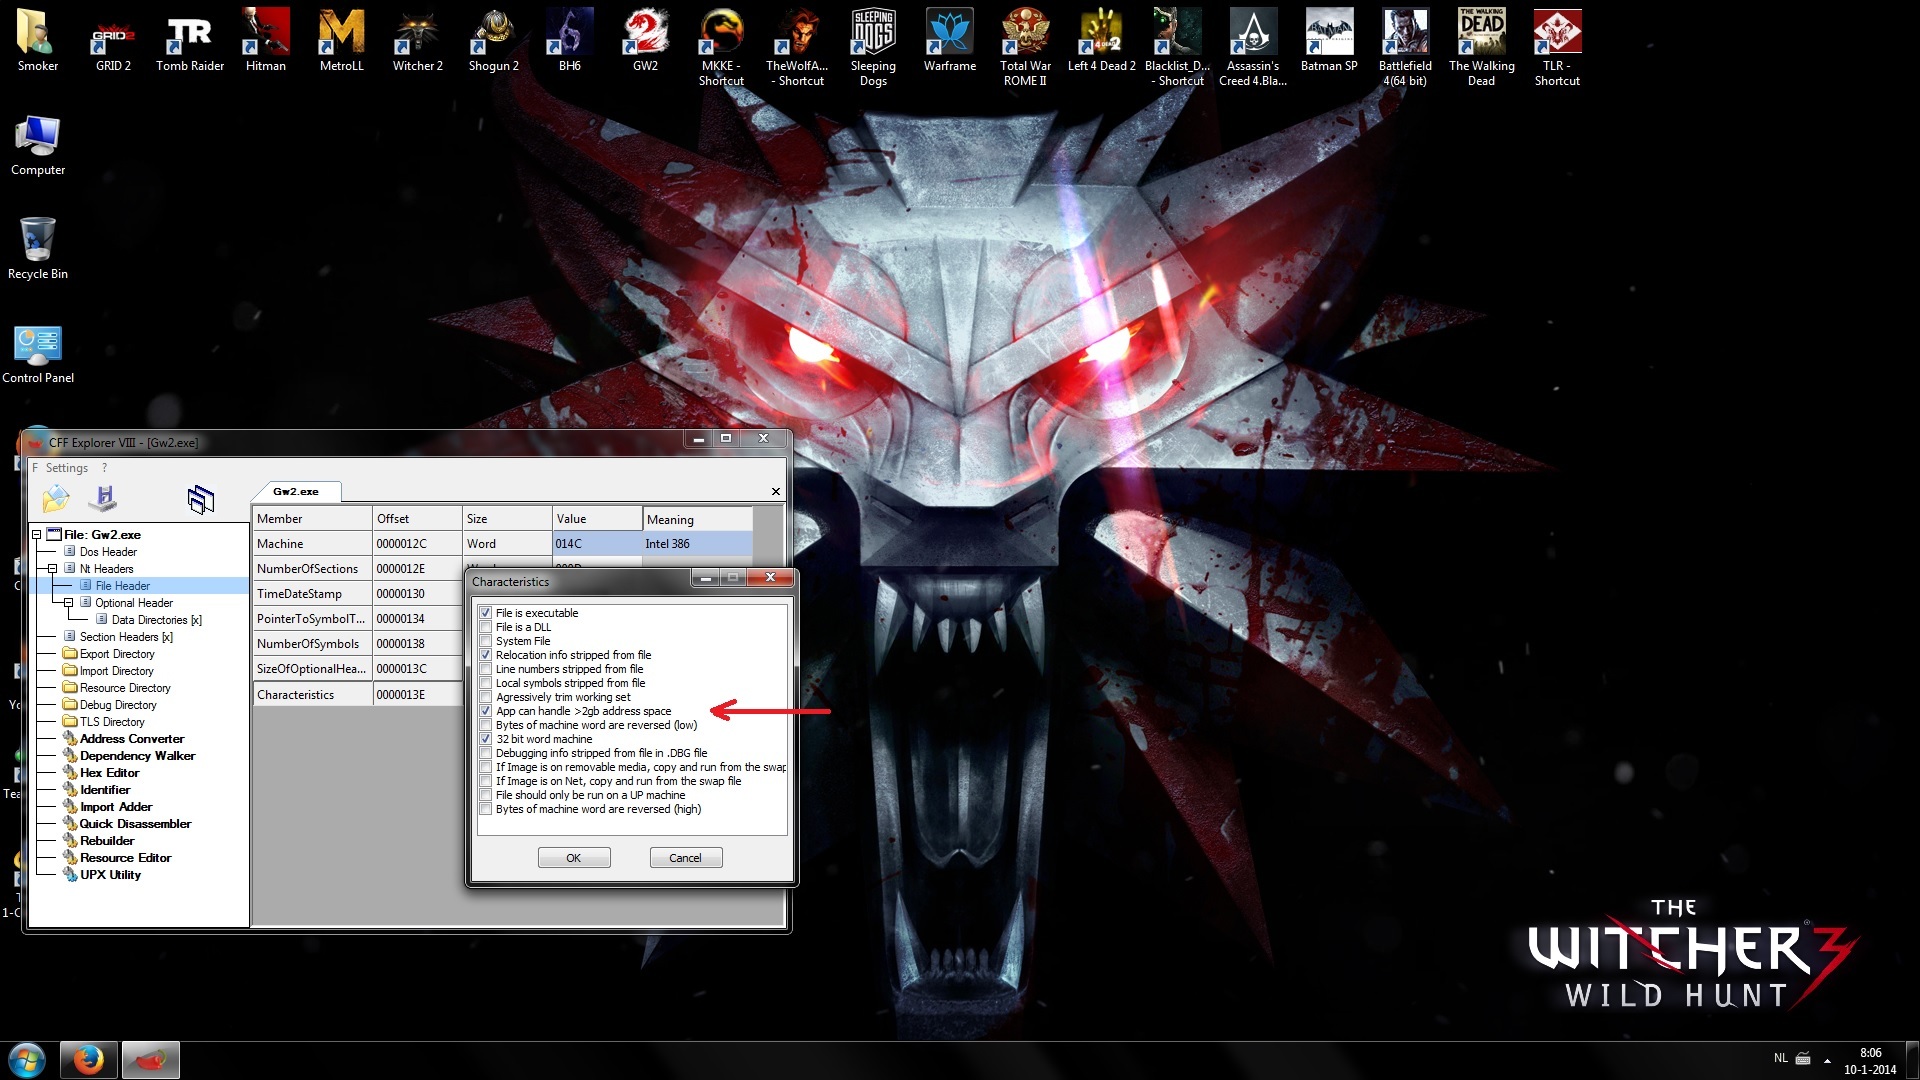Close the Gw2.exe tab with the x

(x=776, y=491)
